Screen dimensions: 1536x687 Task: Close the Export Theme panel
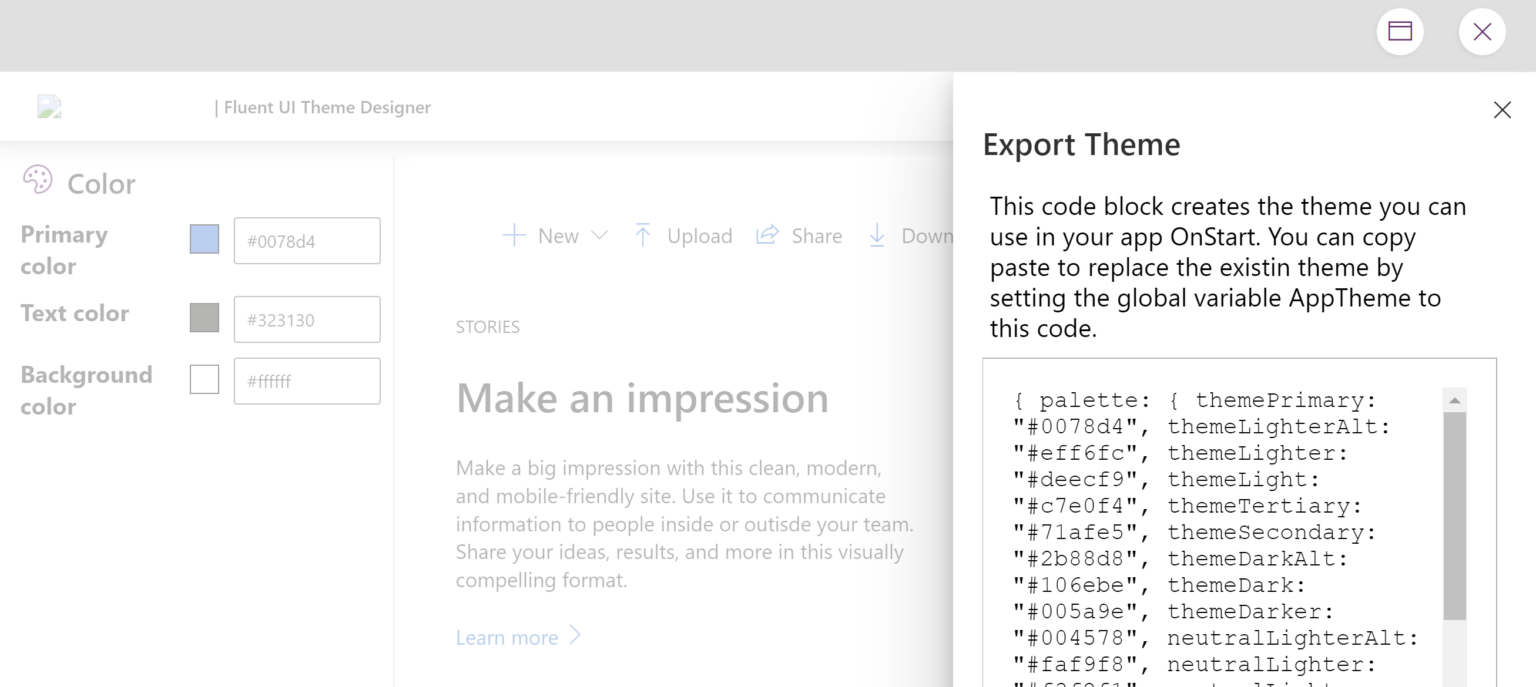pyautogui.click(x=1502, y=110)
